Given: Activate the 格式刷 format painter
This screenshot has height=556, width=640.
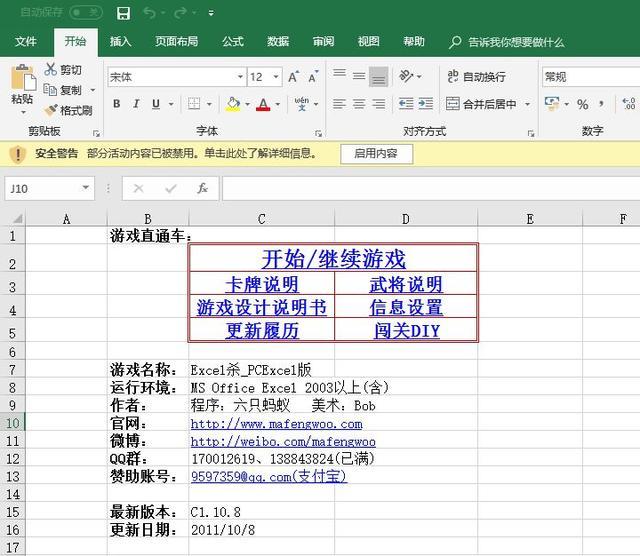Looking at the screenshot, I should click(x=68, y=110).
